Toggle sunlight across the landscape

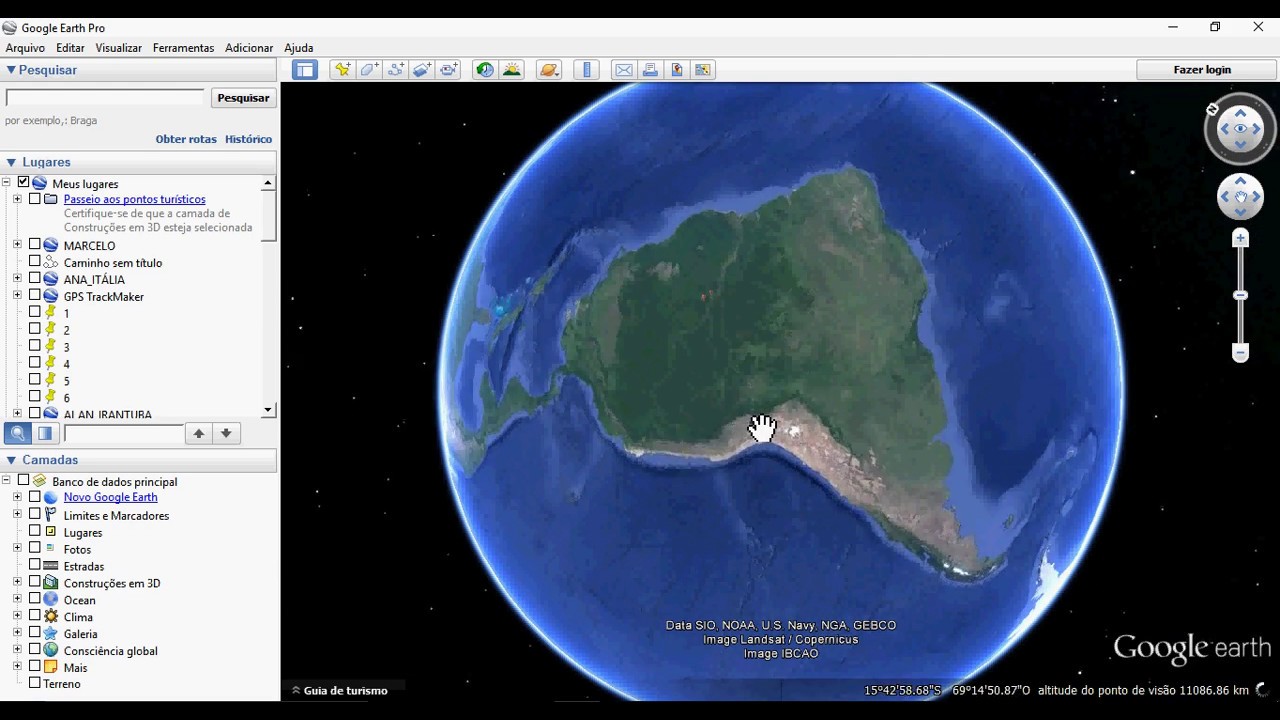[512, 70]
